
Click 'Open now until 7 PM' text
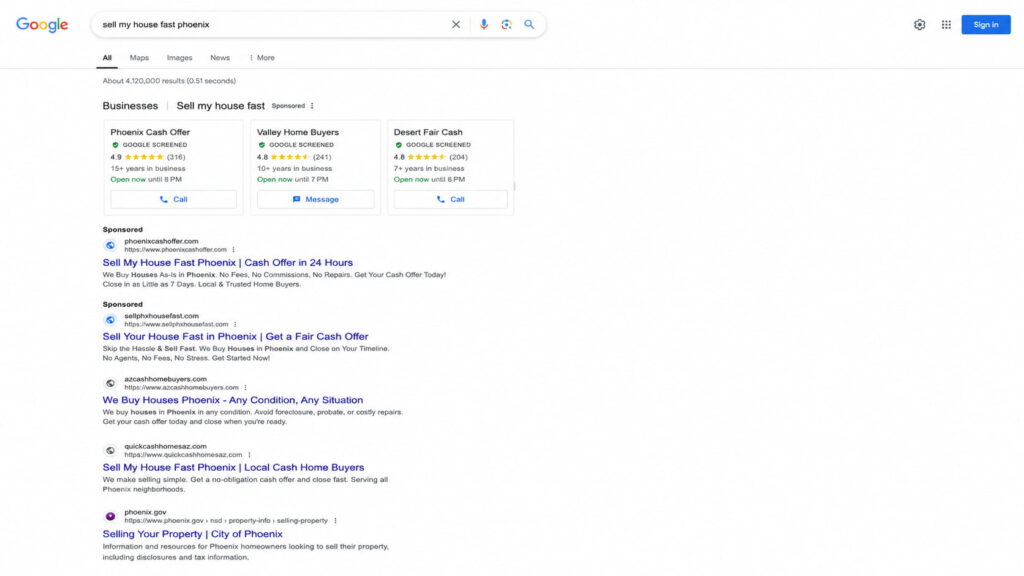click(x=293, y=180)
